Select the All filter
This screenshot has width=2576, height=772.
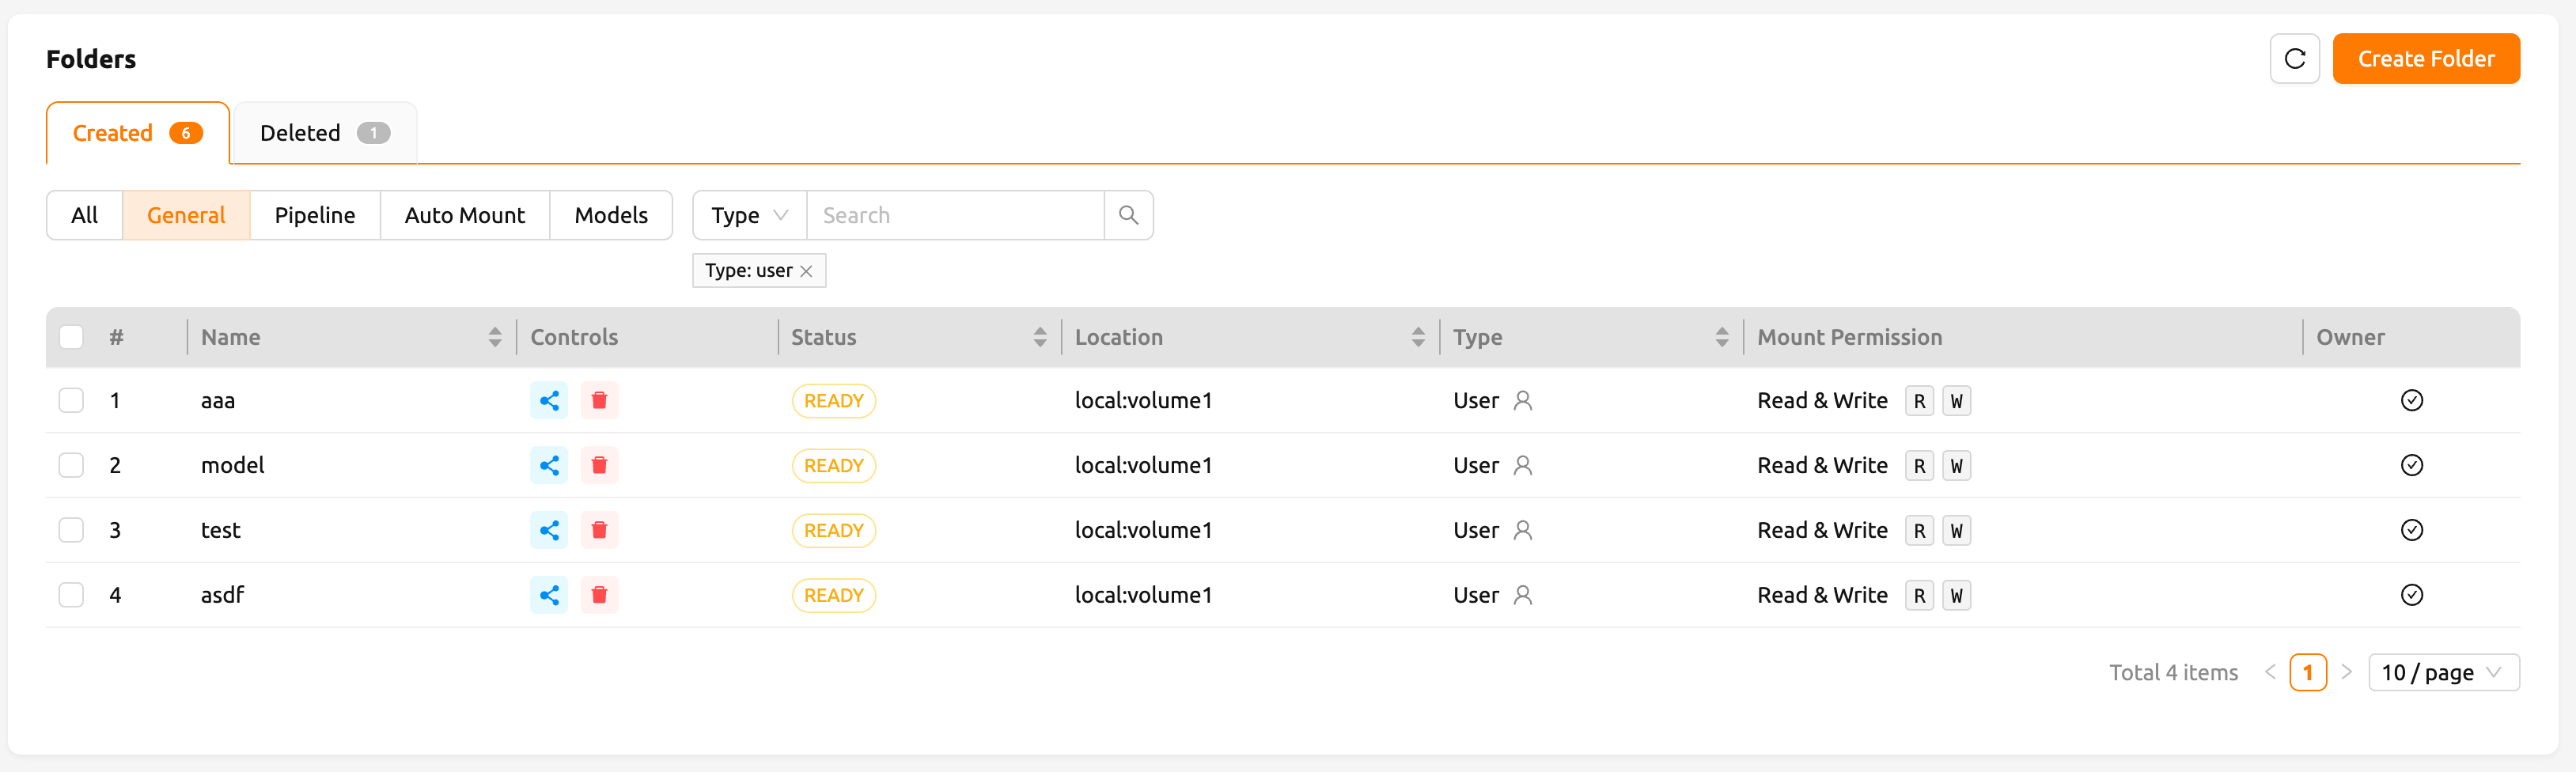click(x=85, y=215)
